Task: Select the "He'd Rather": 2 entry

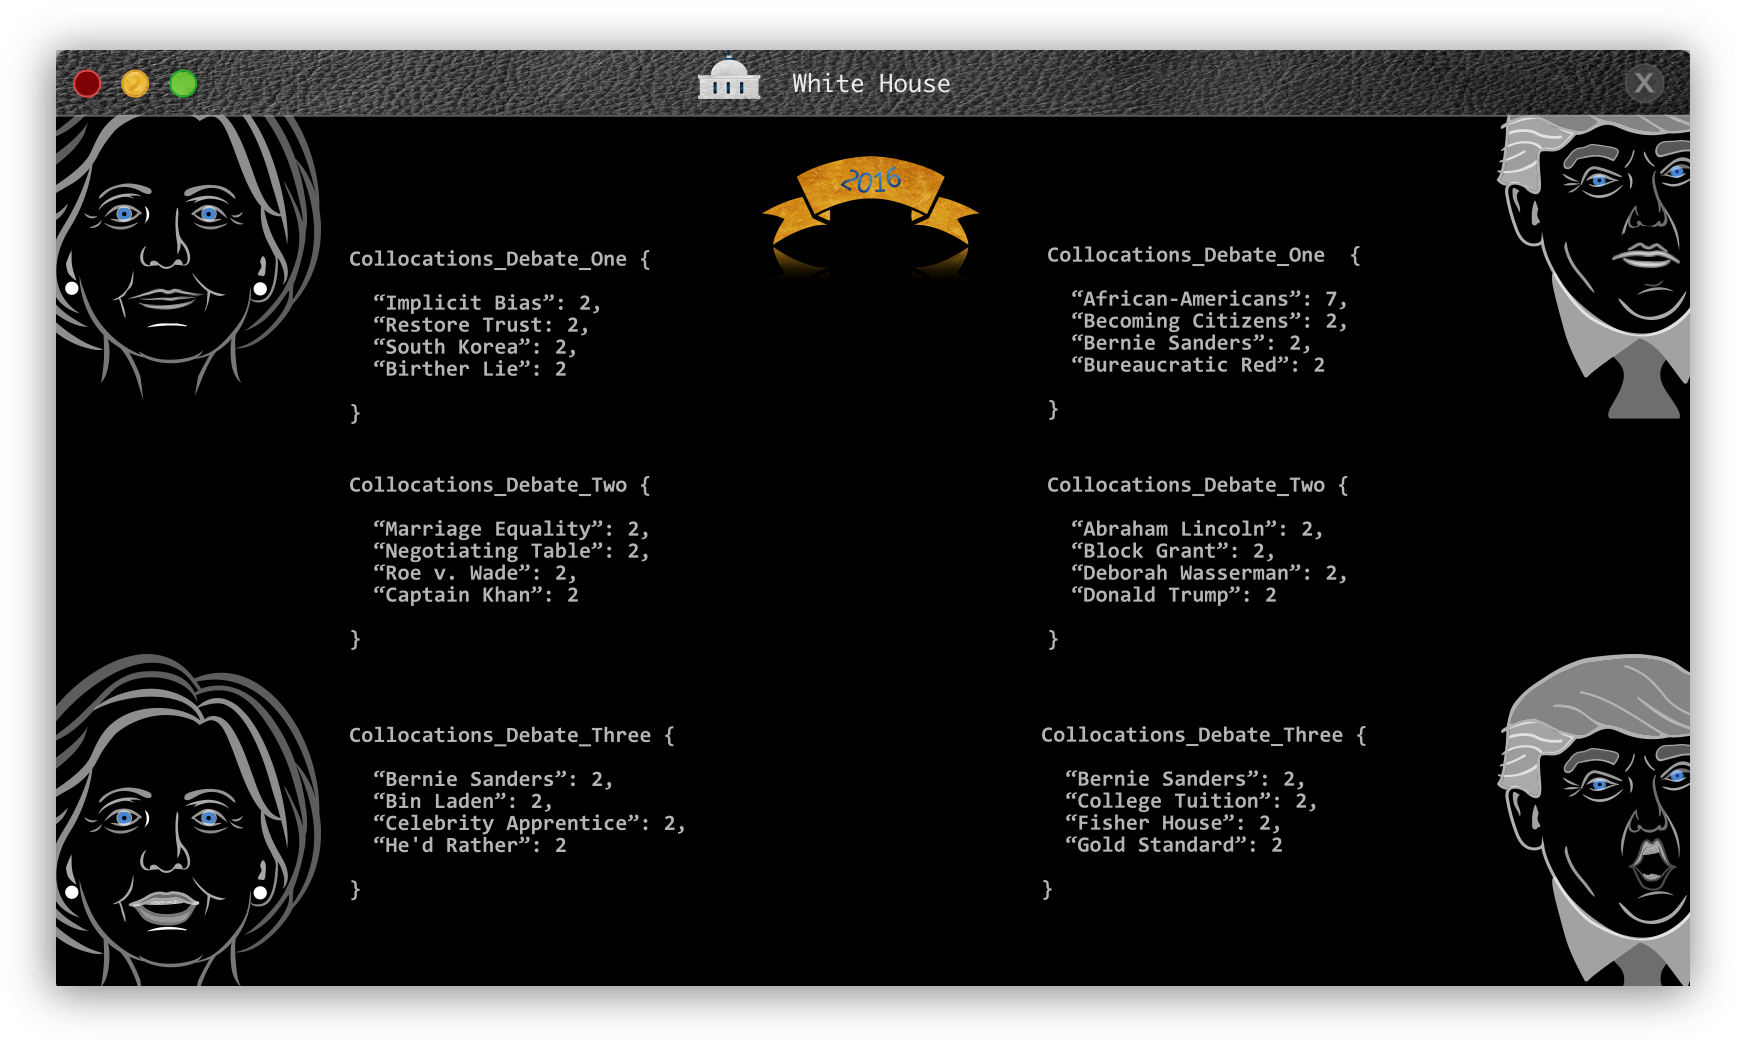Action: pyautogui.click(x=470, y=845)
